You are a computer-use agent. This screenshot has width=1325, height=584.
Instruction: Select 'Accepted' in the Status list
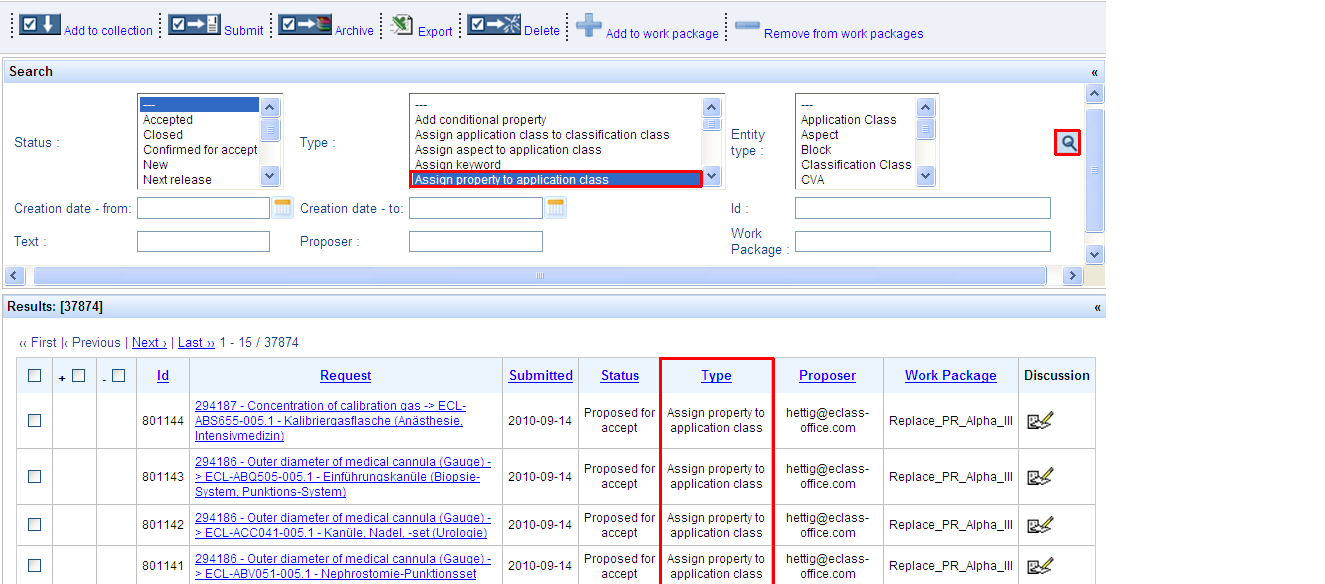pos(168,120)
